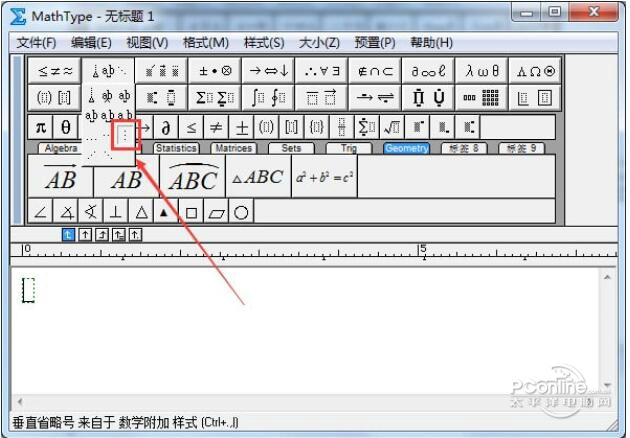
Task: Insert the arc ABC expression
Action: point(193,176)
